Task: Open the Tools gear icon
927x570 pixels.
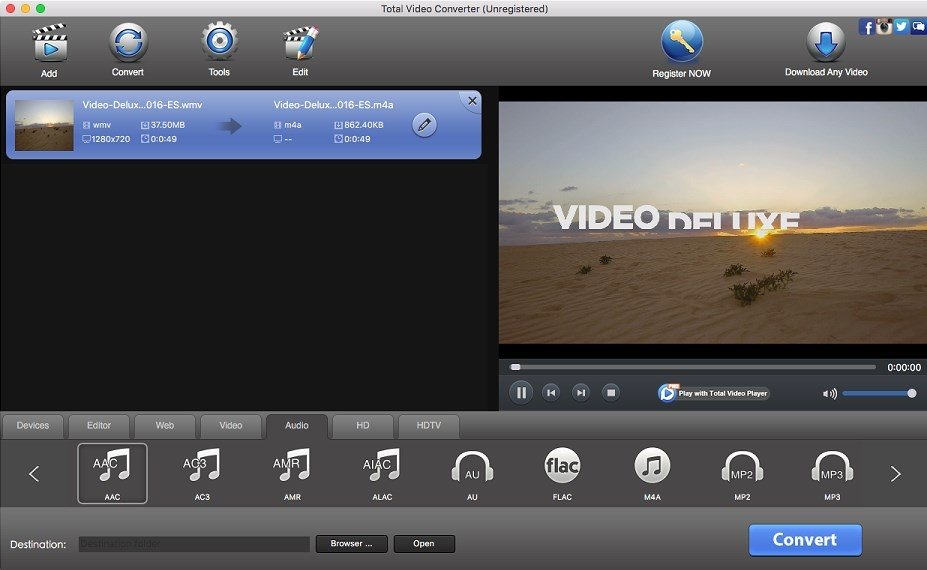Action: (219, 41)
